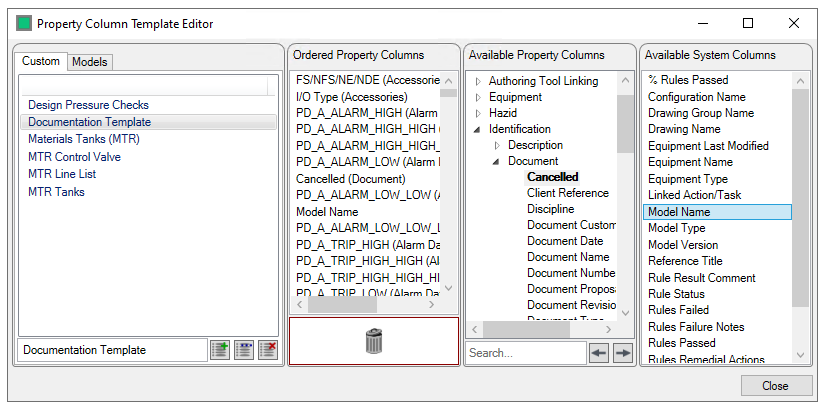This screenshot has height=407, width=824.
Task: Click the Documentation Template name text field
Action: (x=112, y=350)
